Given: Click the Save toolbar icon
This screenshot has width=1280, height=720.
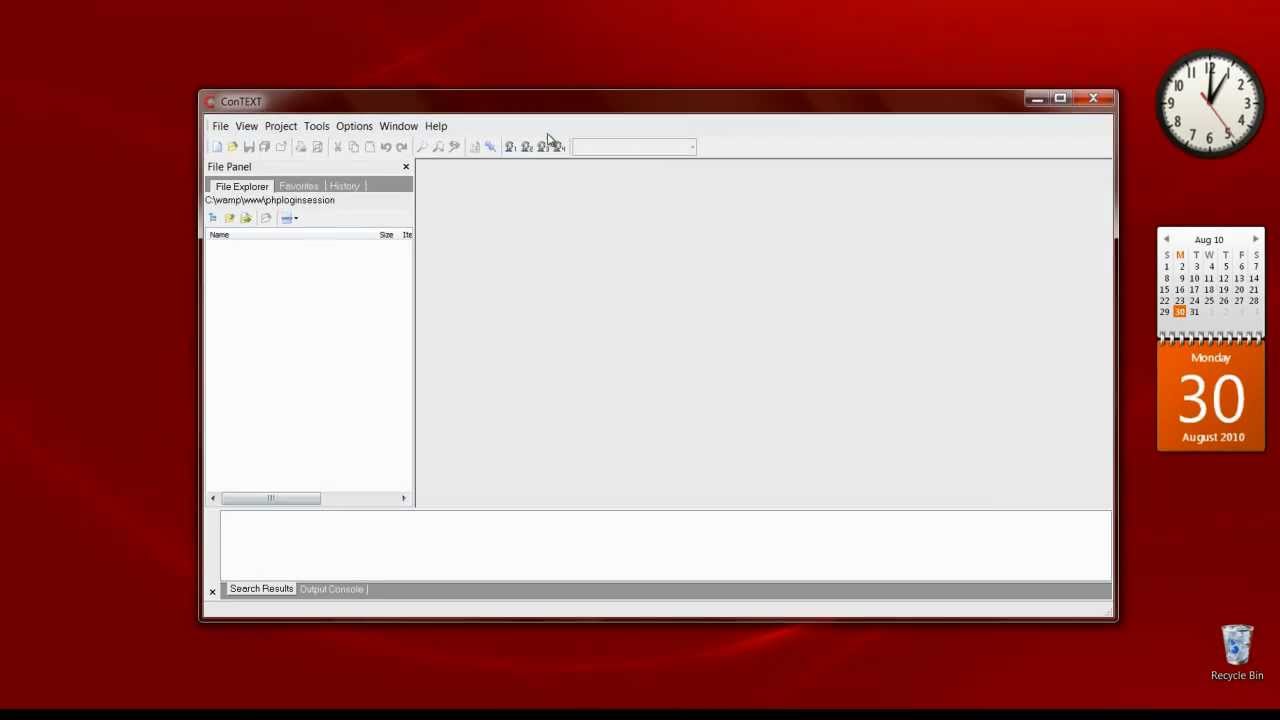Looking at the screenshot, I should coord(249,147).
